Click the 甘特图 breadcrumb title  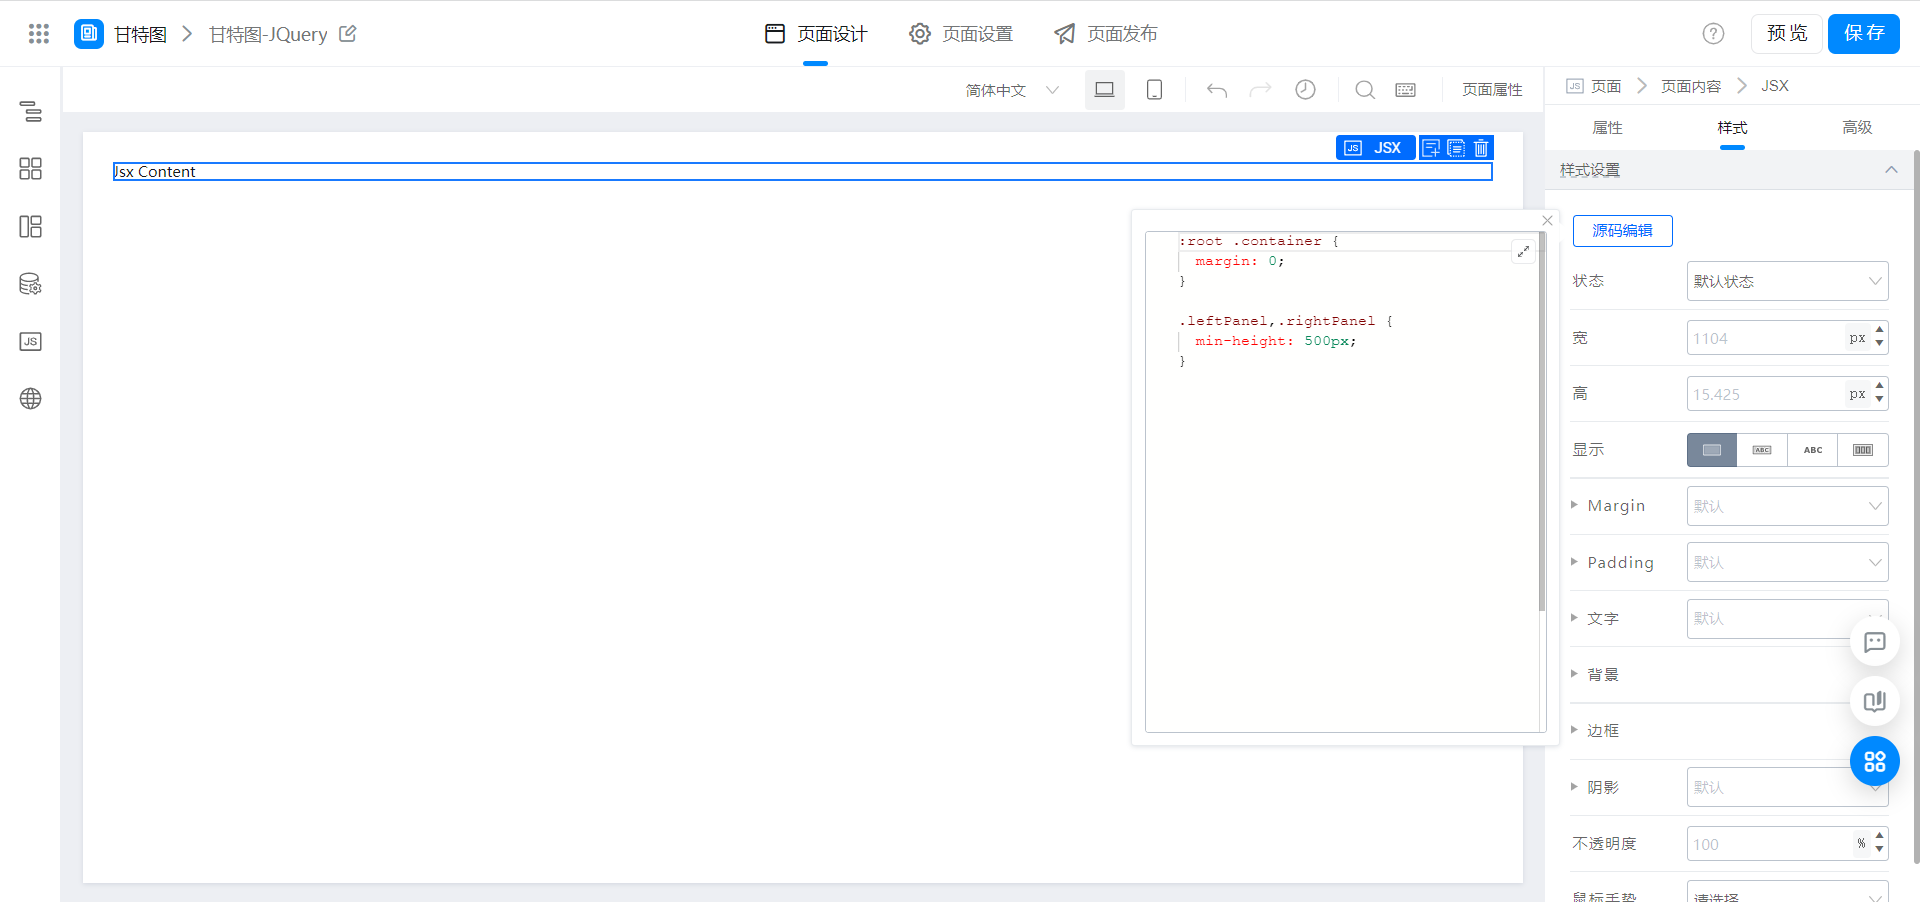(140, 34)
